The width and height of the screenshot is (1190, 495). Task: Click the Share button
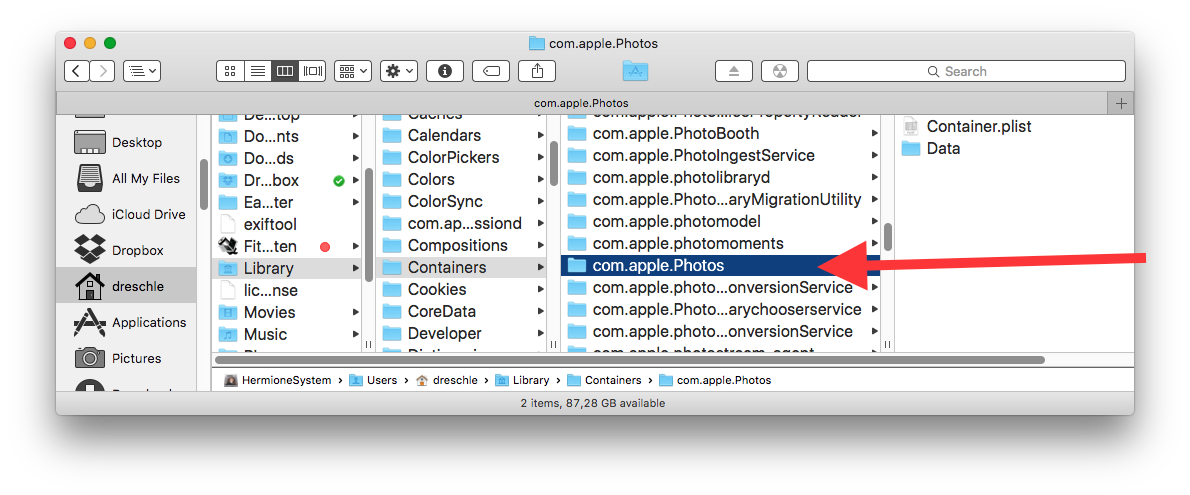coord(537,71)
